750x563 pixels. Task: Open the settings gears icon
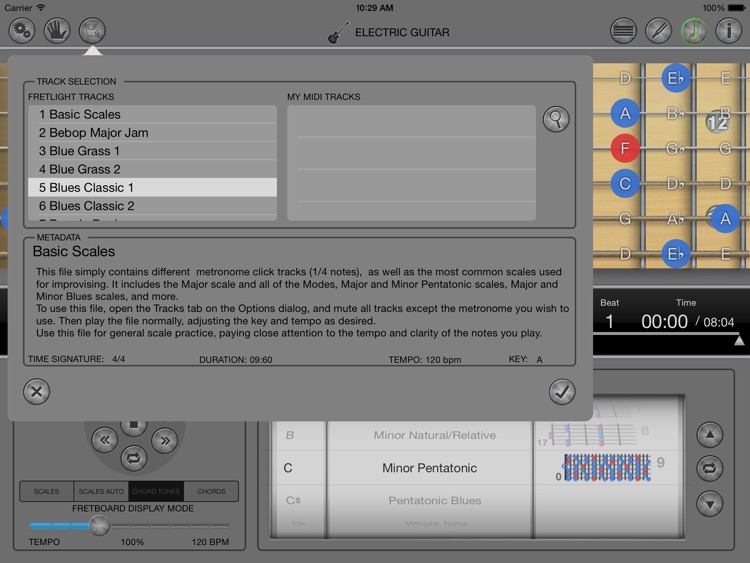[22, 31]
